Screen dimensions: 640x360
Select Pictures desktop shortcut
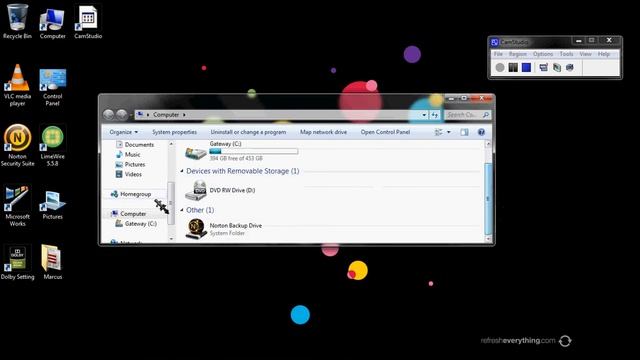[52, 205]
